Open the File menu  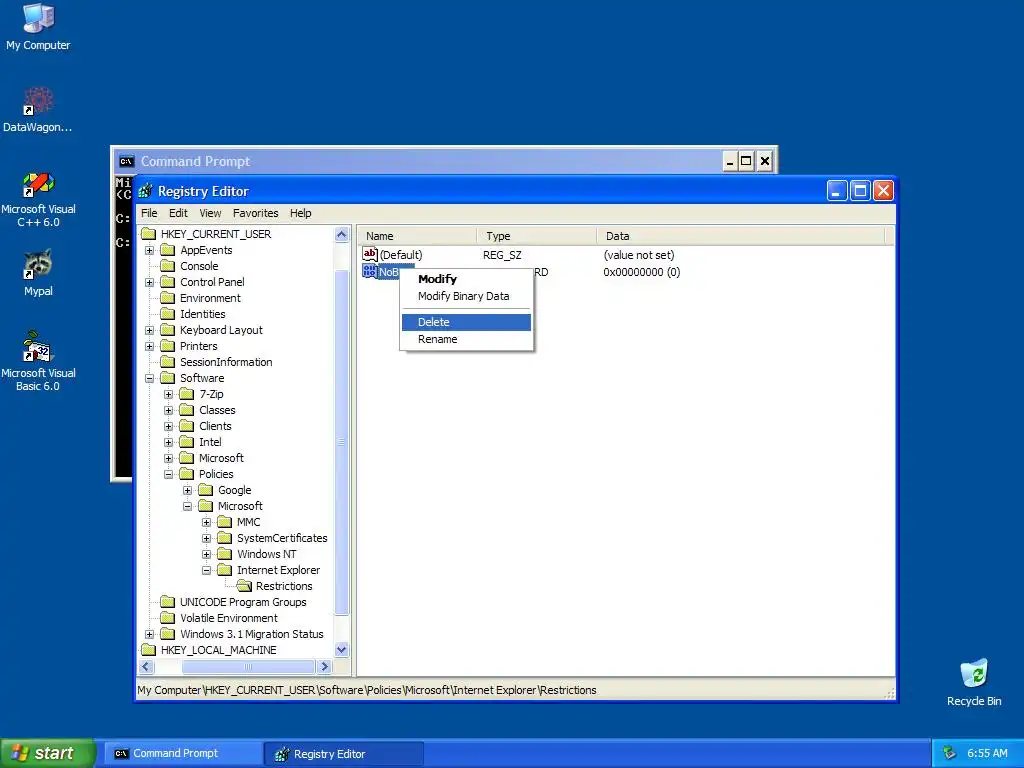(149, 213)
